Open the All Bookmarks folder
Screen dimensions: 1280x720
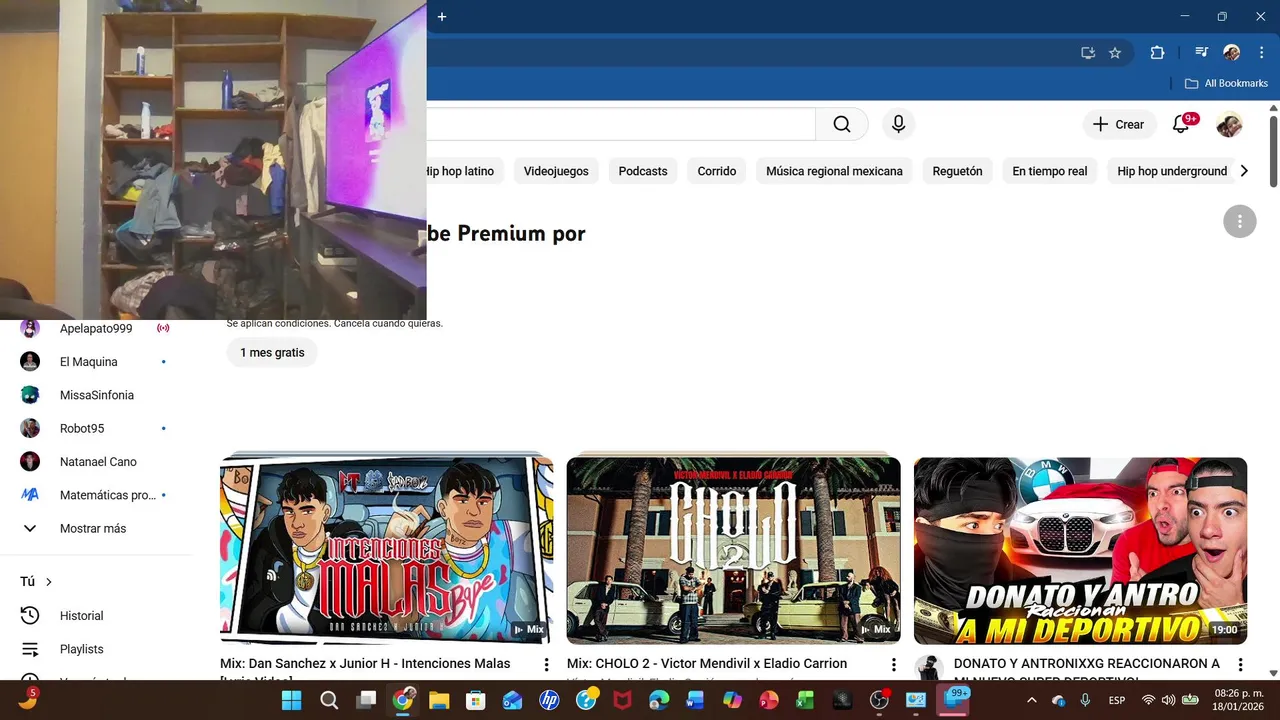pyautogui.click(x=1226, y=83)
